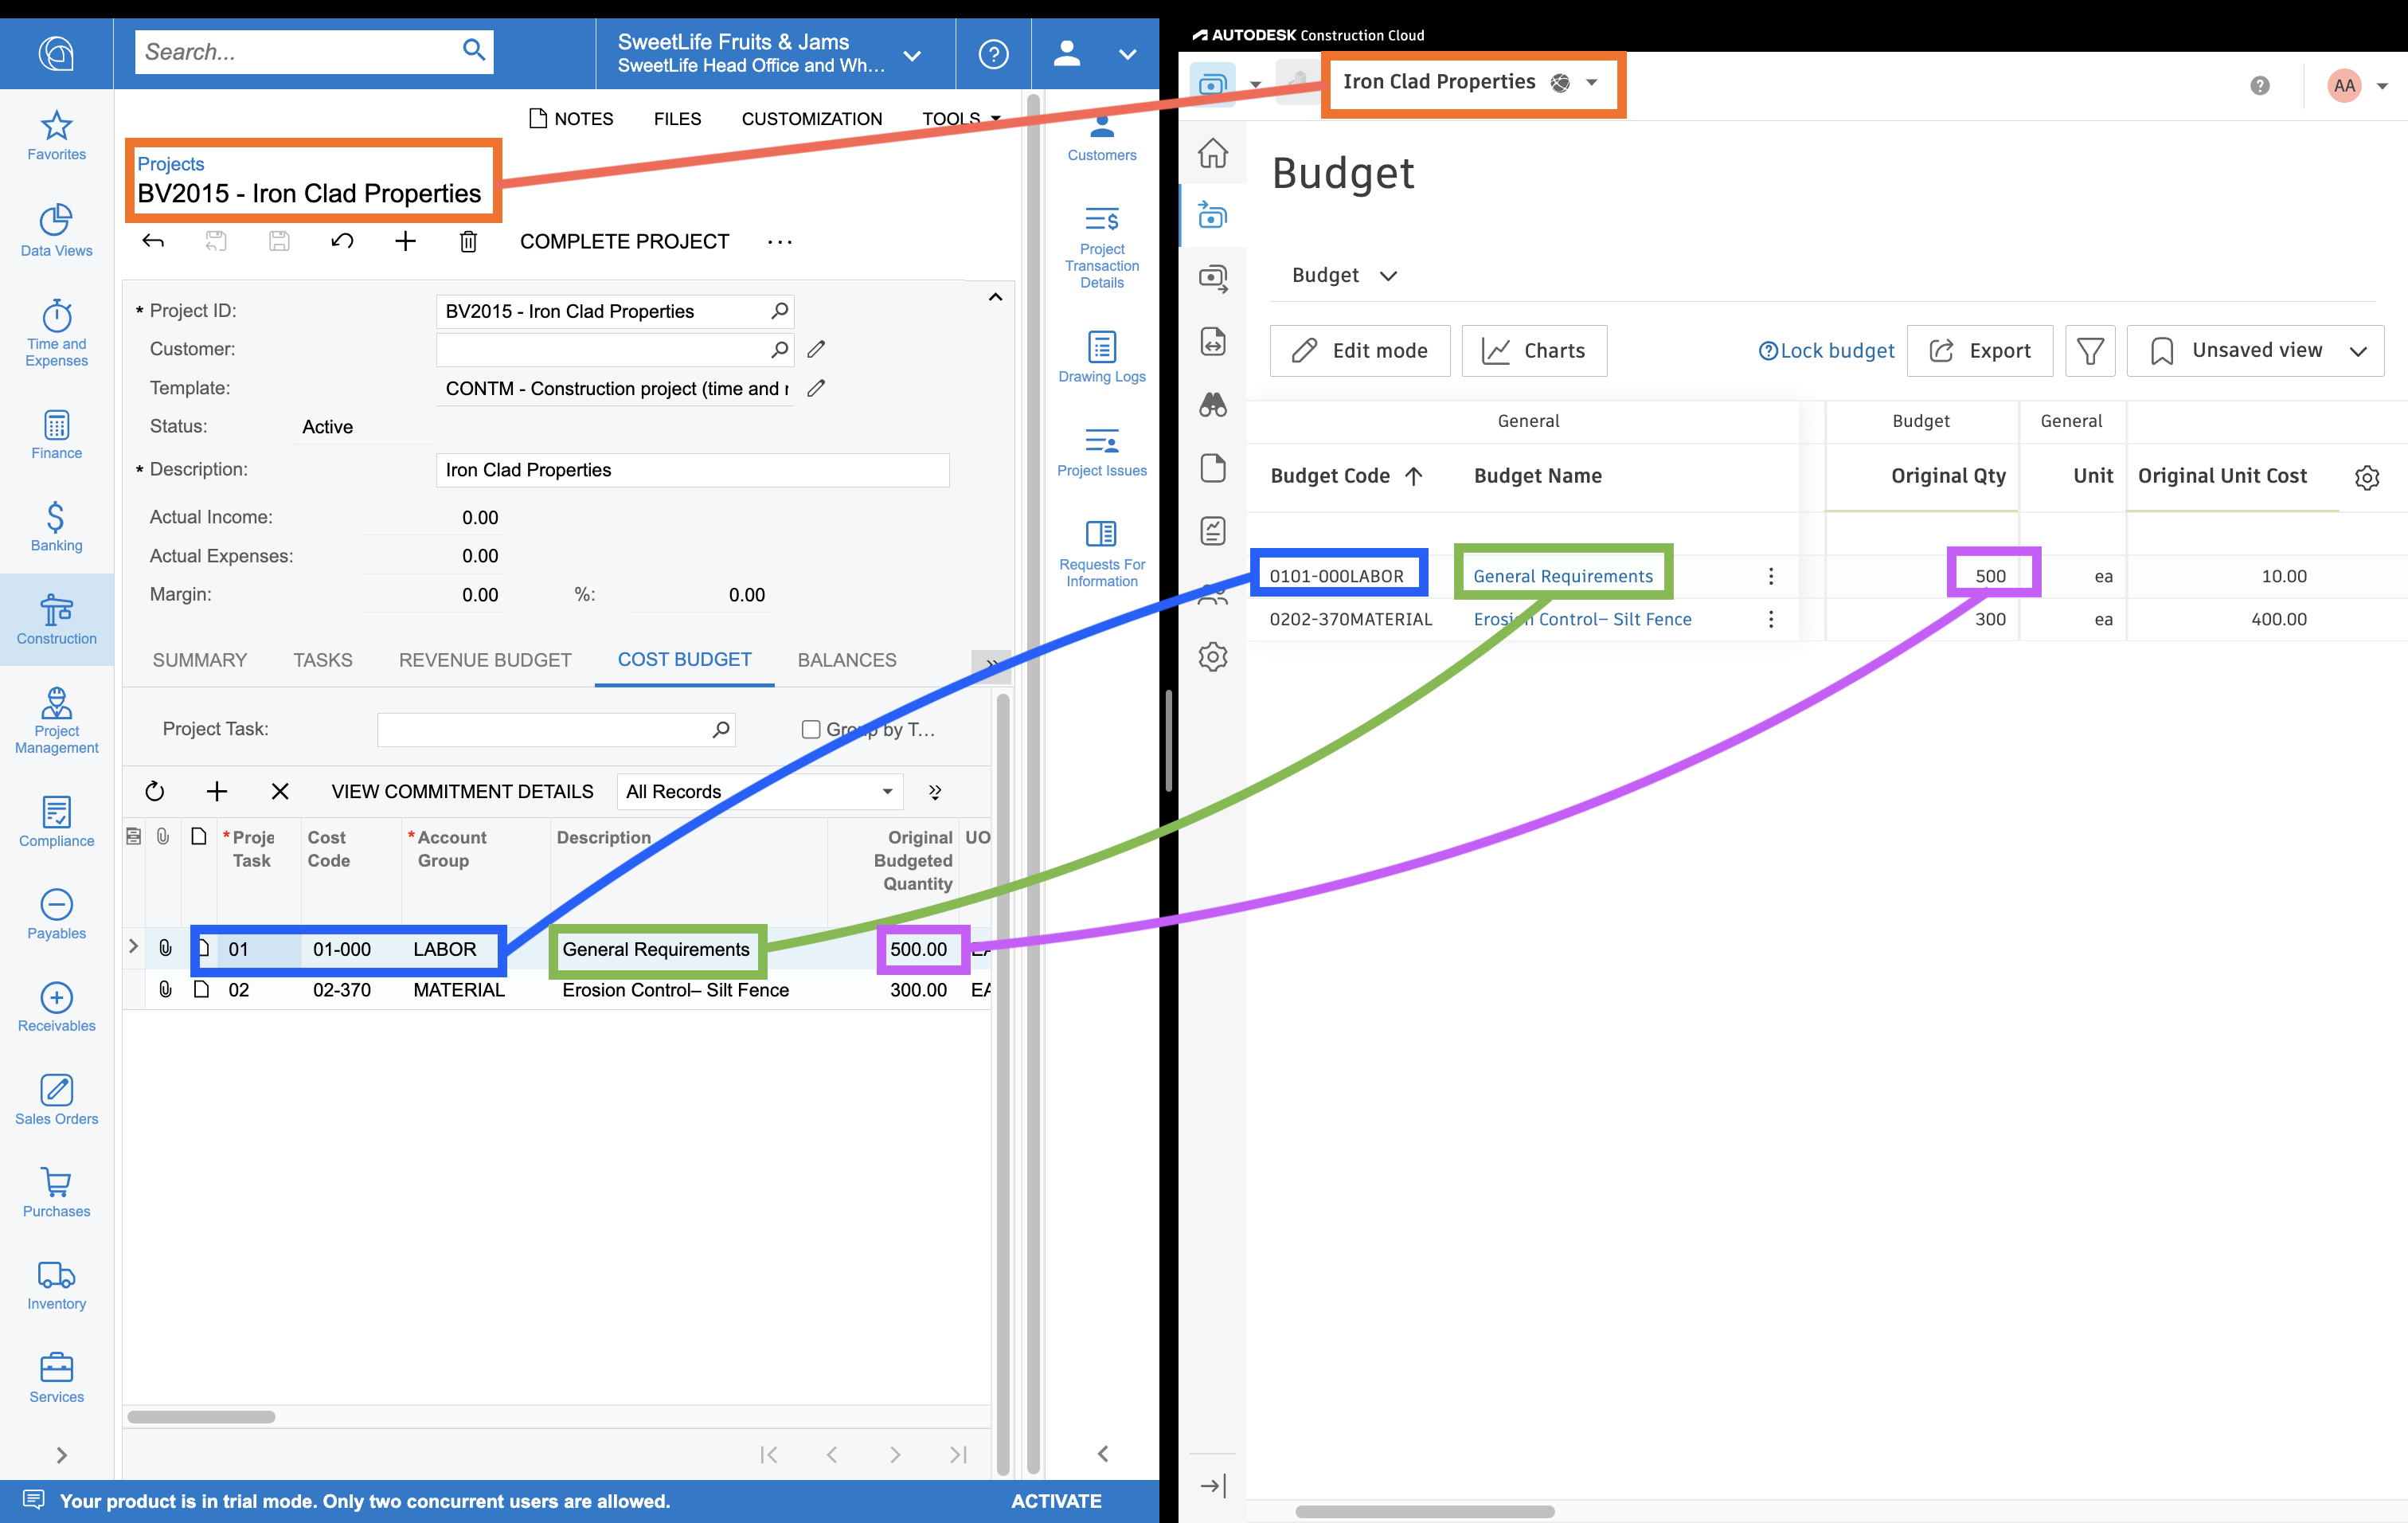Click ACTIVATE in the trial banner
Viewport: 2408px width, 1523px height.
point(1056,1501)
